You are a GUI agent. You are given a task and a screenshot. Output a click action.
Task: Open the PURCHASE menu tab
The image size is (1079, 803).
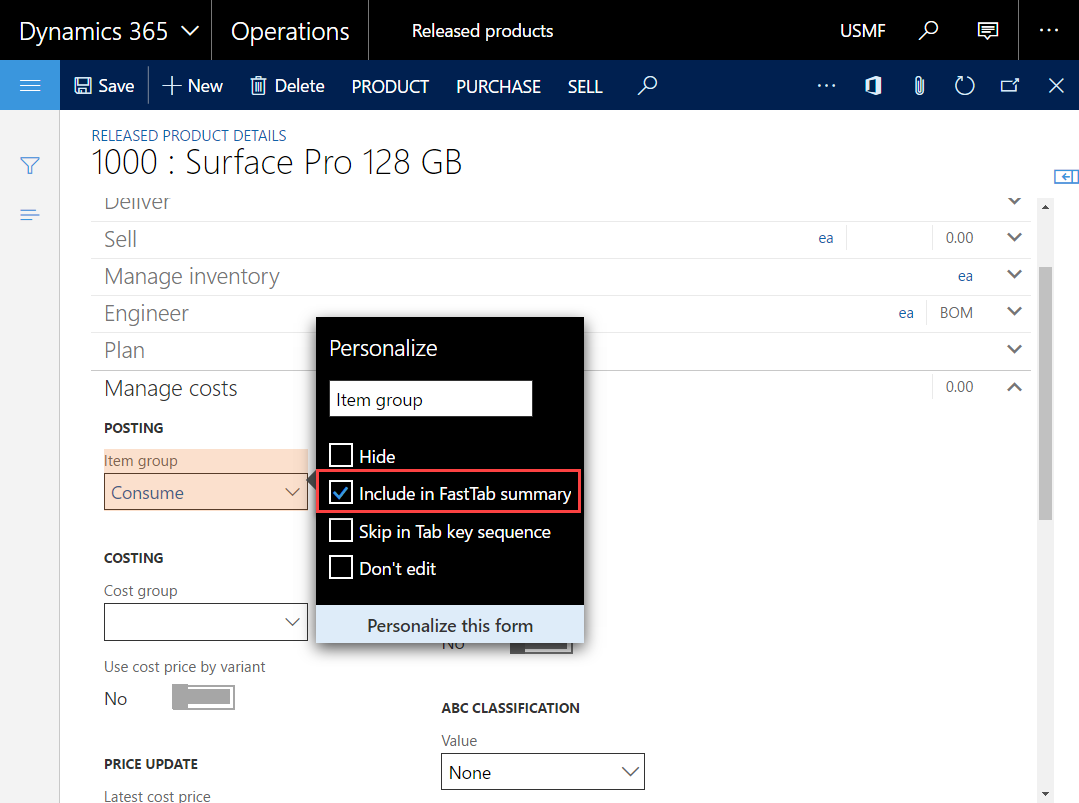tap(498, 87)
